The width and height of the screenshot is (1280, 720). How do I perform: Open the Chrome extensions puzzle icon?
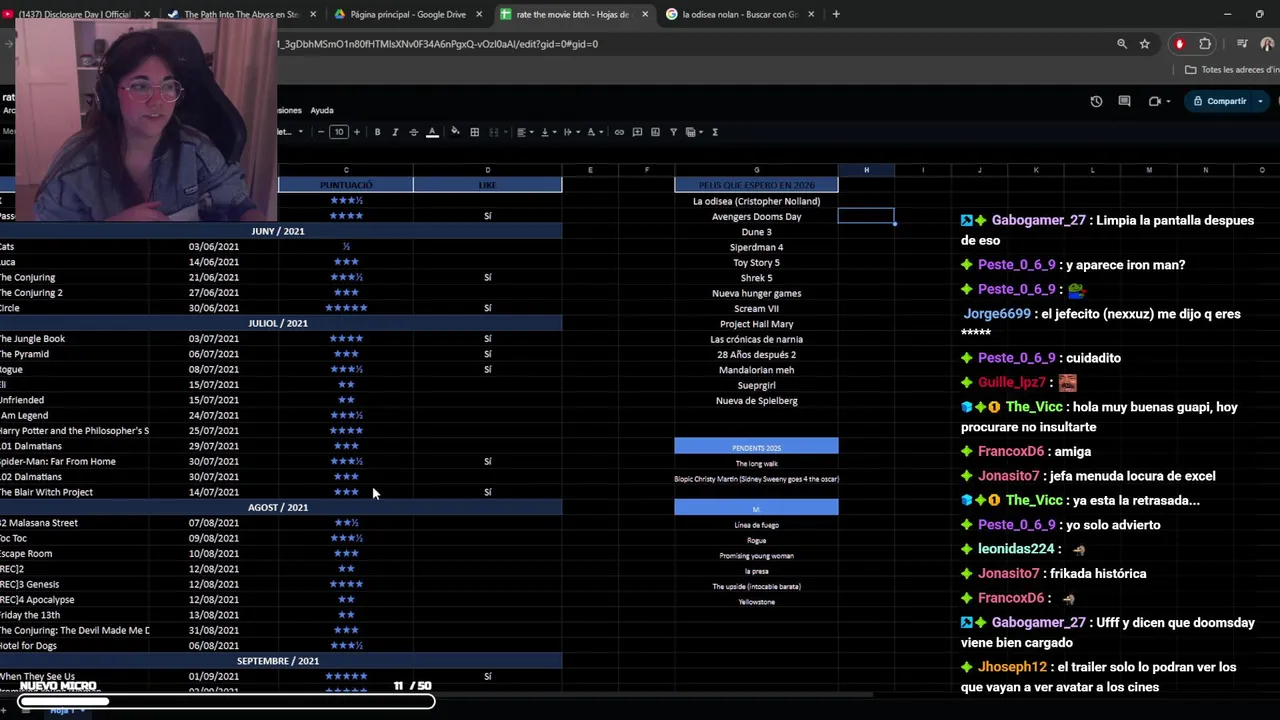click(x=1205, y=44)
